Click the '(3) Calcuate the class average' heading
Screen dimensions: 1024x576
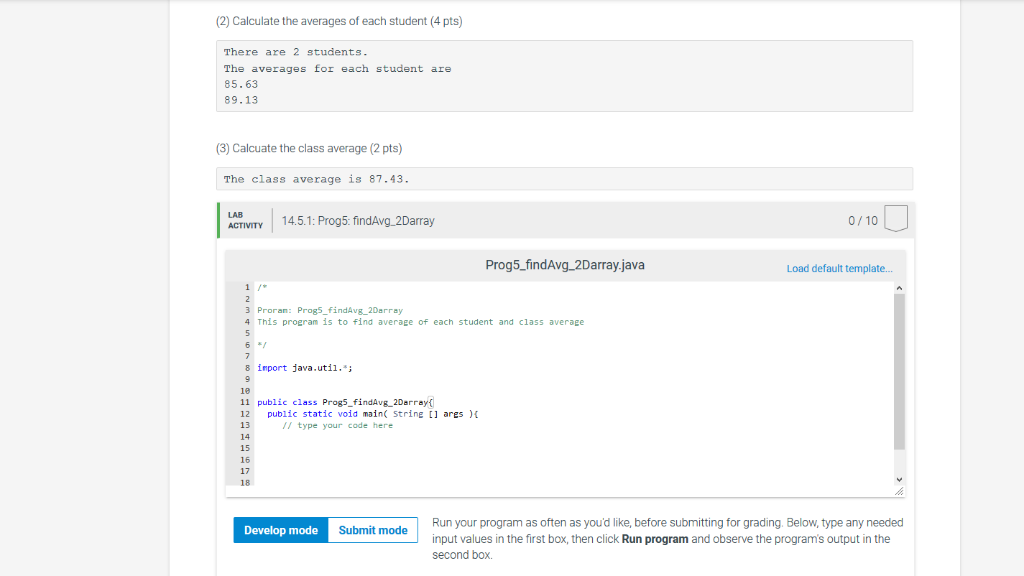pos(309,148)
